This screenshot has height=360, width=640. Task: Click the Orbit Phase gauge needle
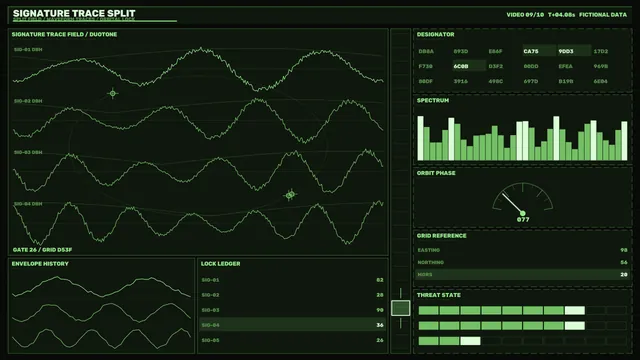[x=512, y=203]
